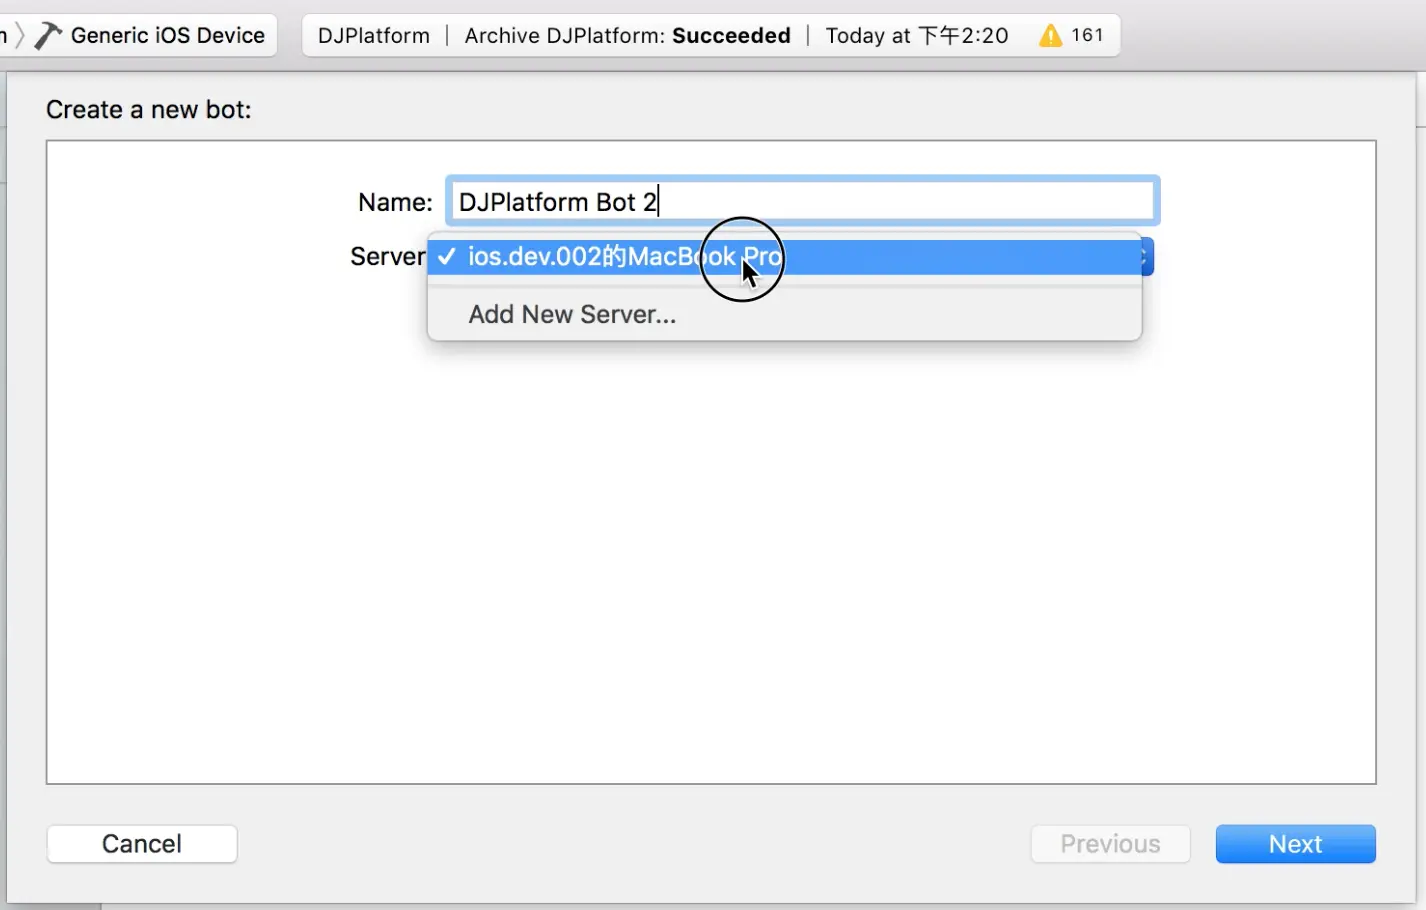1426x910 pixels.
Task: Click the Name: label
Action: [x=395, y=202]
